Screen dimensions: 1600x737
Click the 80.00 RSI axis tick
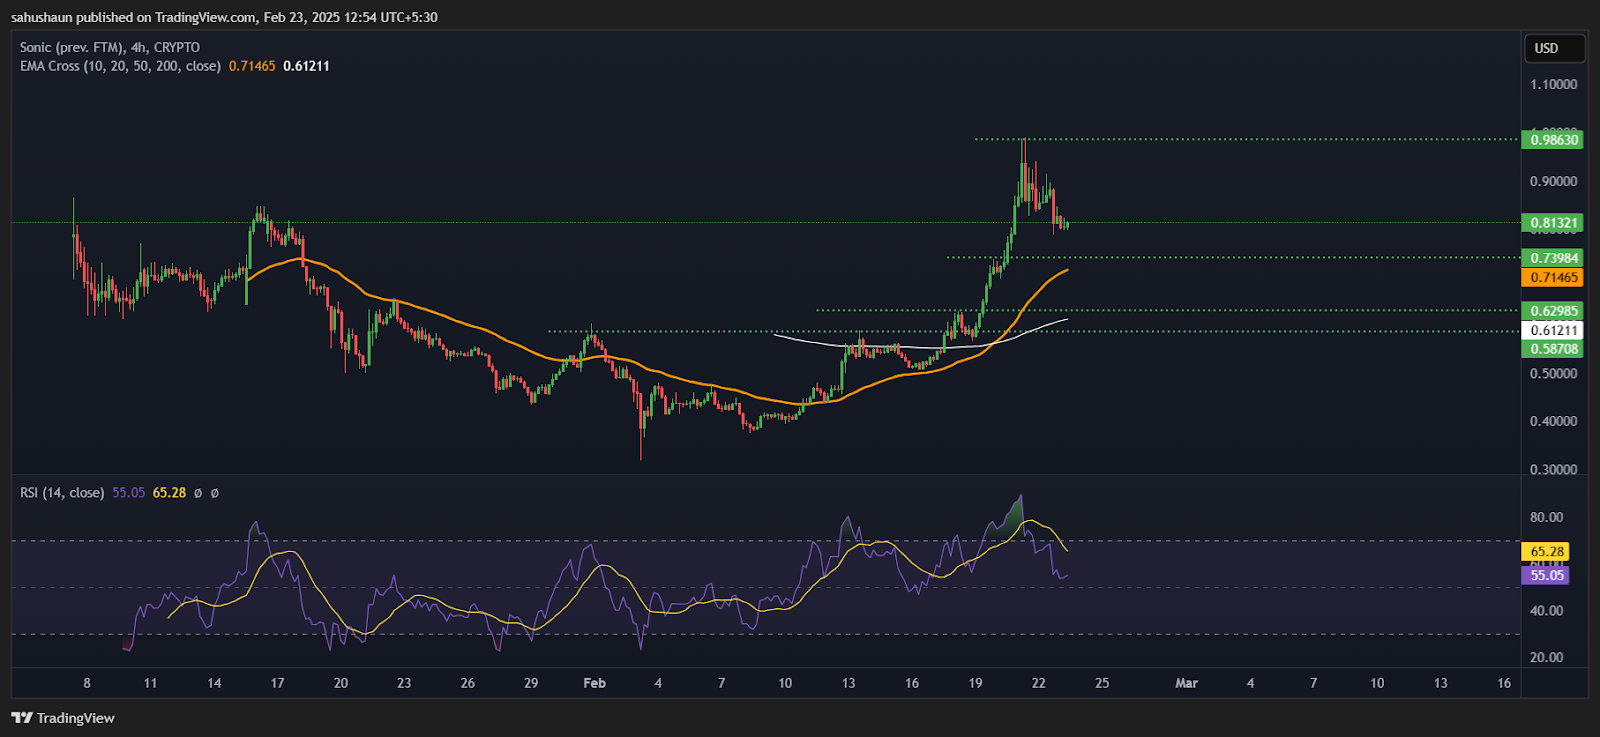1546,517
